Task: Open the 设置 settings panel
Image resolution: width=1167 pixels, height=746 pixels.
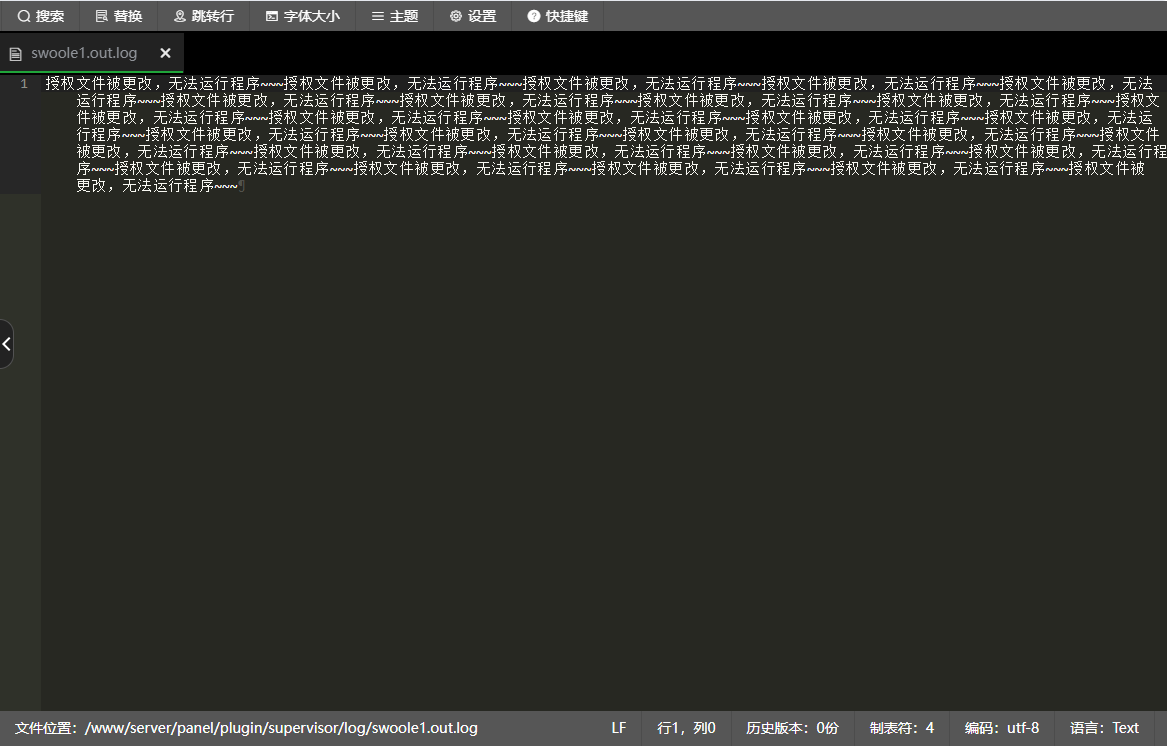Action: click(x=473, y=16)
